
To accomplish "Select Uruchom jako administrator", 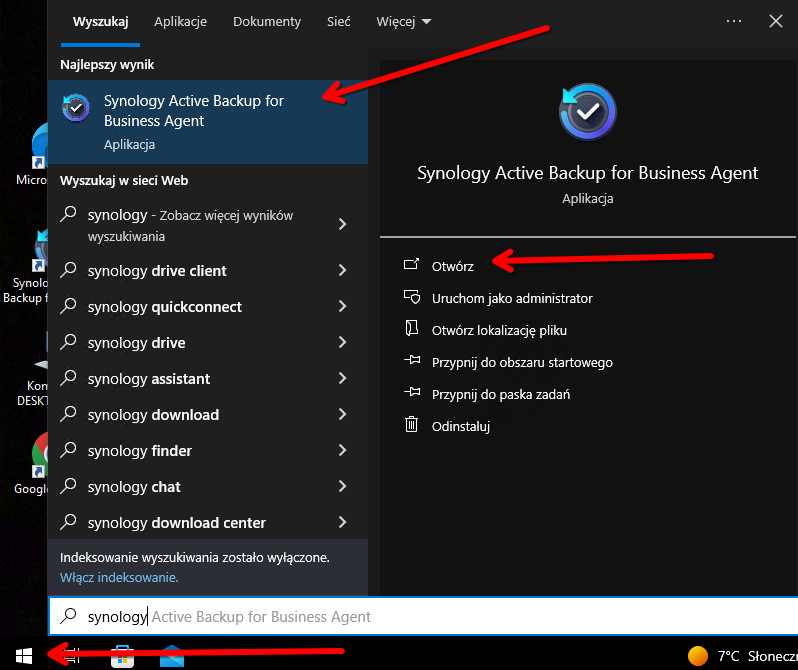I will [x=511, y=298].
